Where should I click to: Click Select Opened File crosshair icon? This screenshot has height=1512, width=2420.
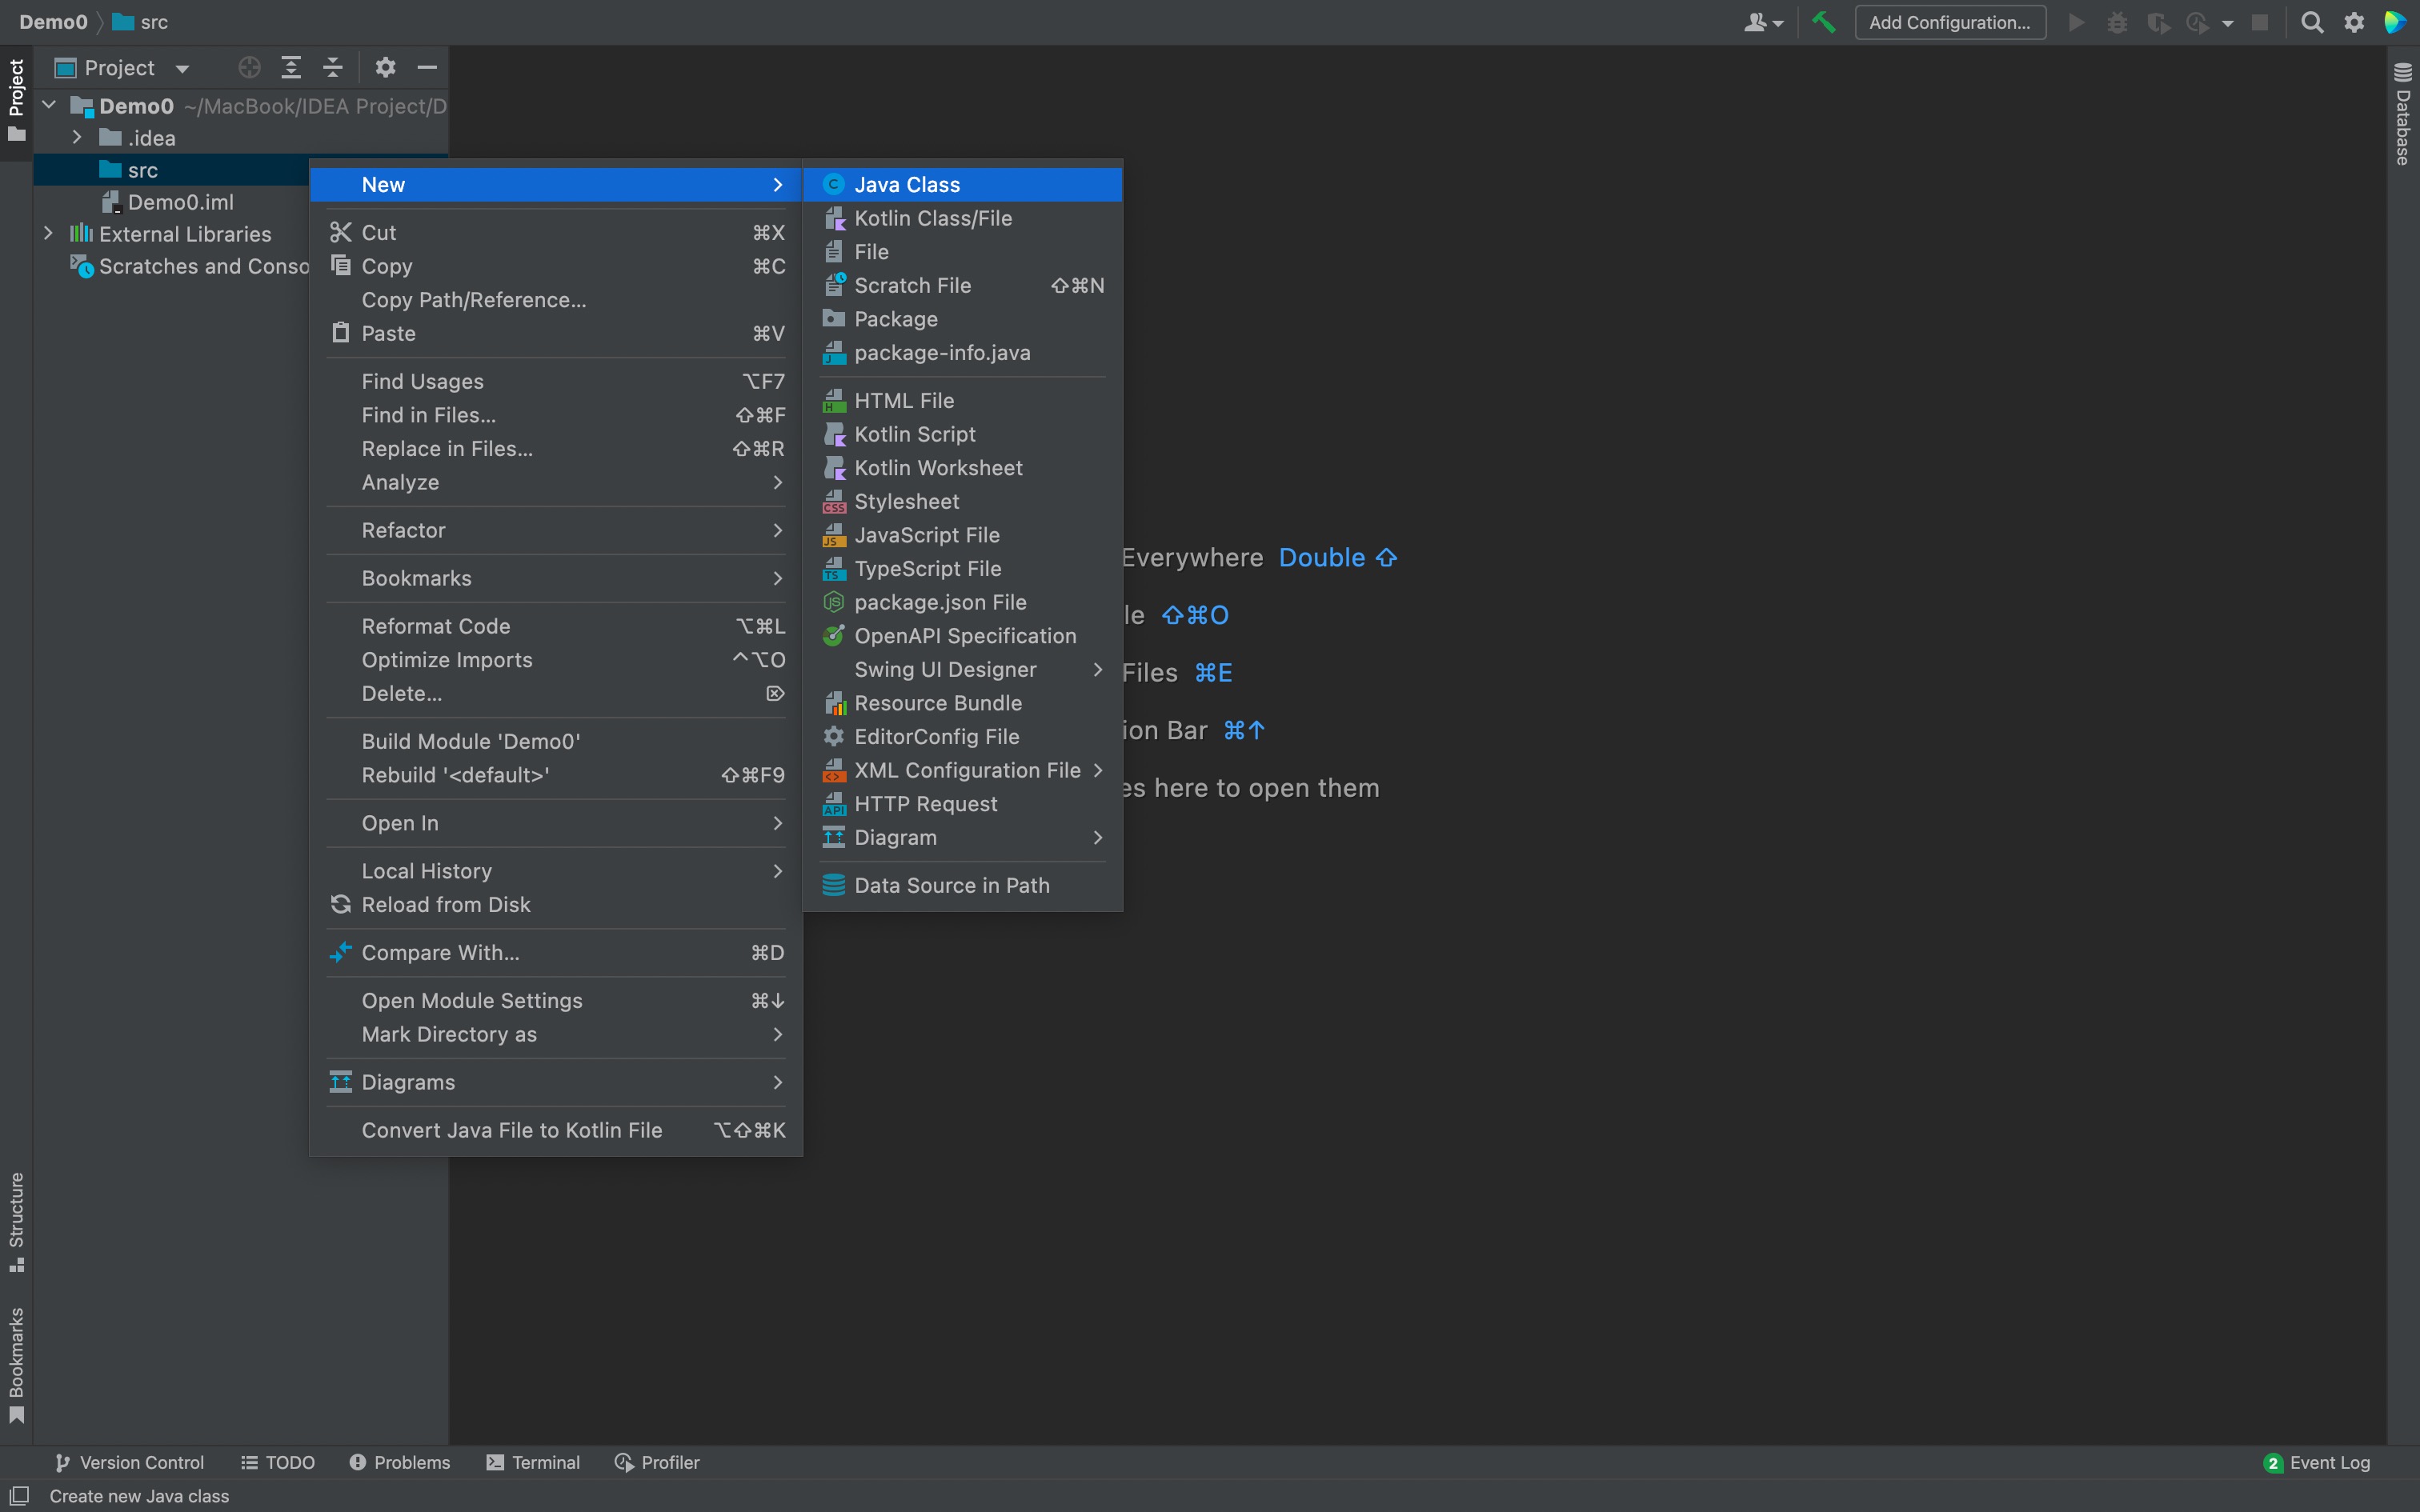tap(249, 67)
